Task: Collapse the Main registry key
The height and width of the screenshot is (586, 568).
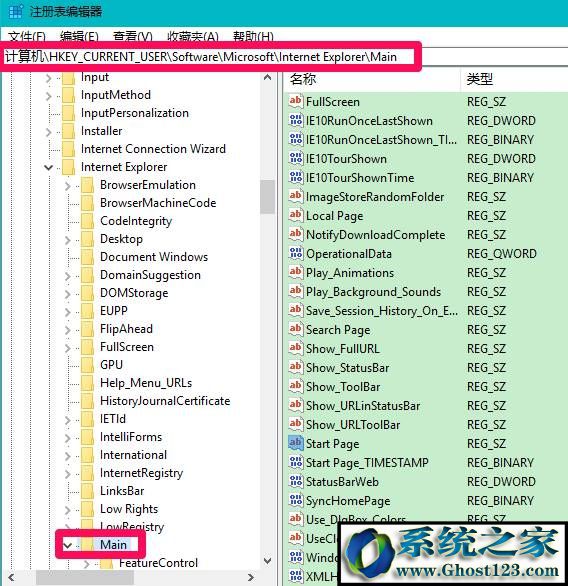Action: pyautogui.click(x=68, y=545)
